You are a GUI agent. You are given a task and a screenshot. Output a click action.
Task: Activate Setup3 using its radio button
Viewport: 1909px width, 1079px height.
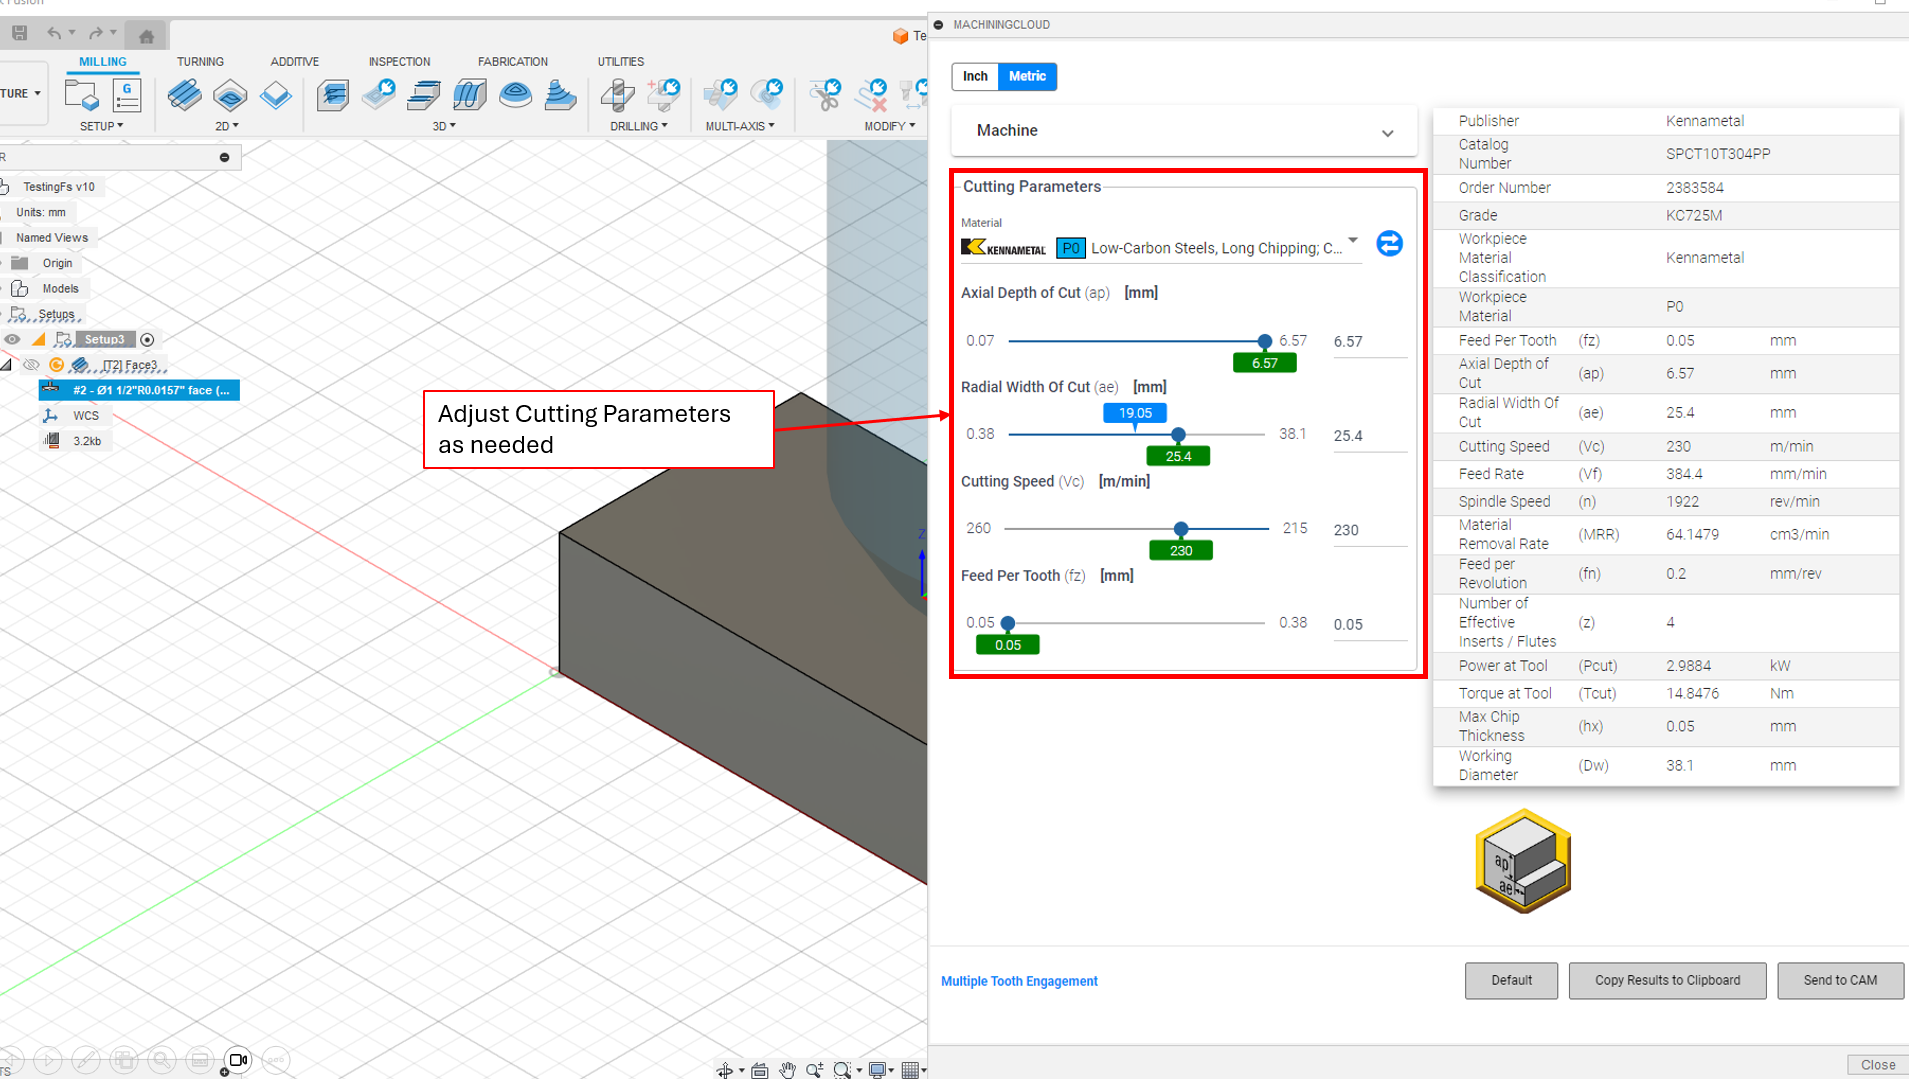coord(147,340)
